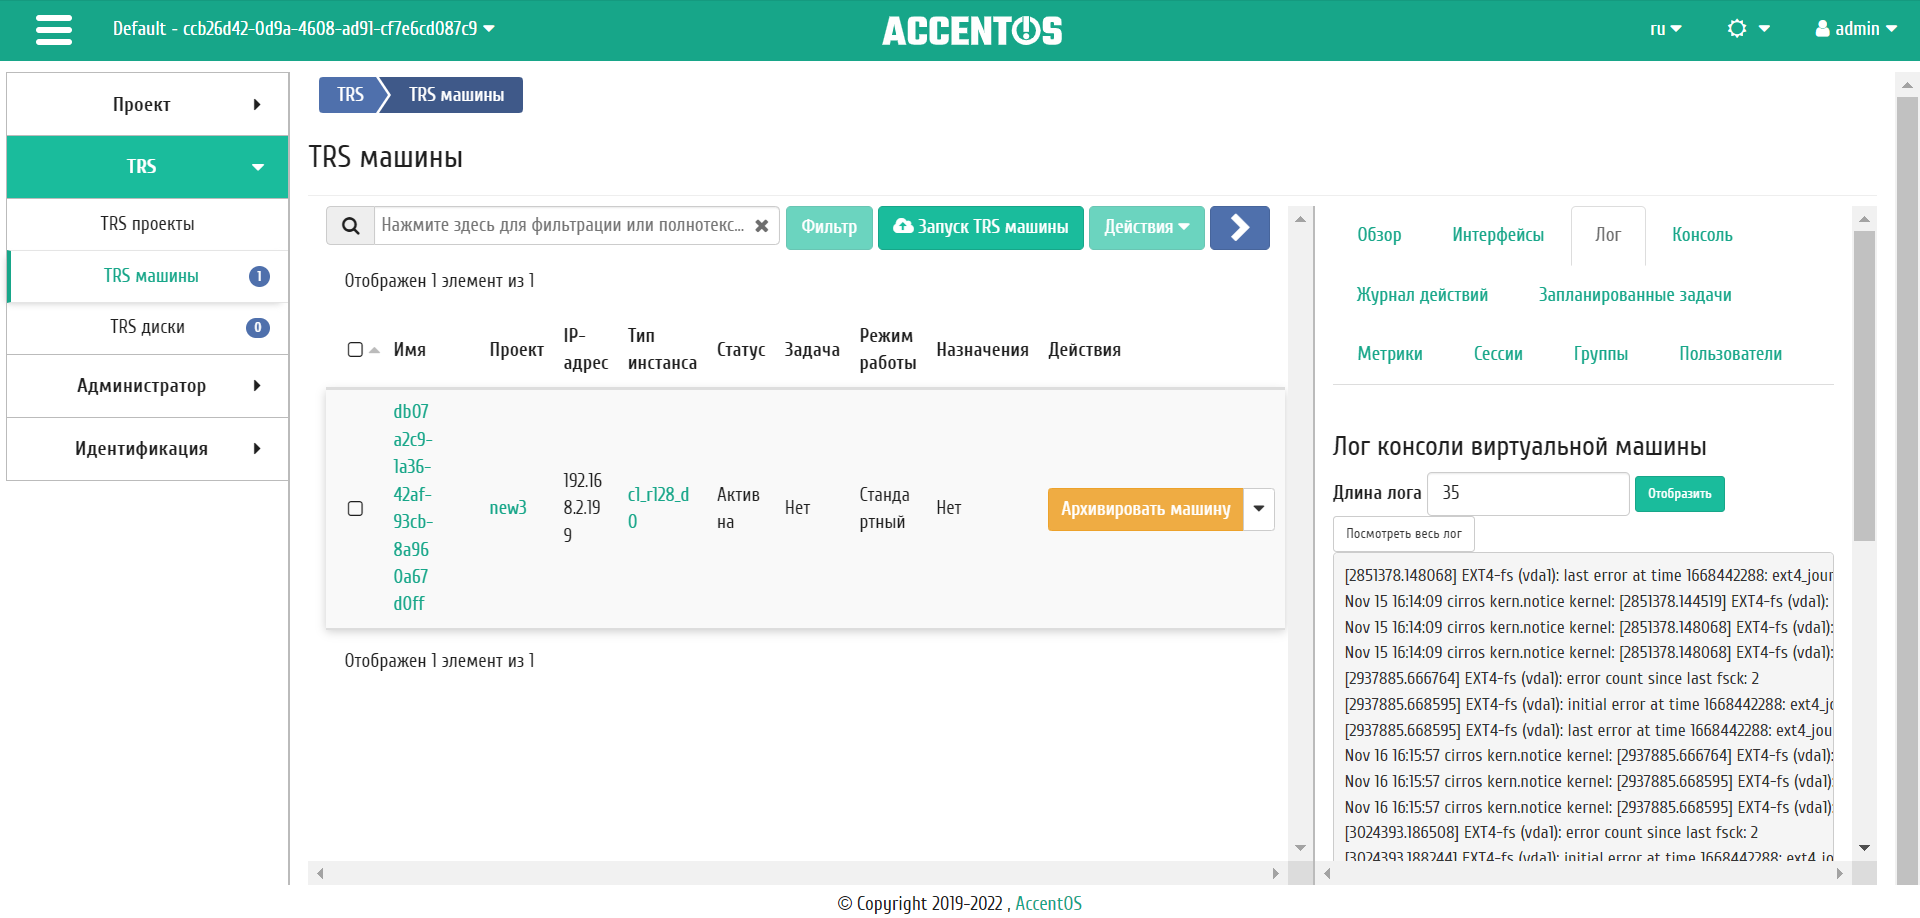Click the search magnifier icon
The image size is (1920, 918).
point(350,226)
